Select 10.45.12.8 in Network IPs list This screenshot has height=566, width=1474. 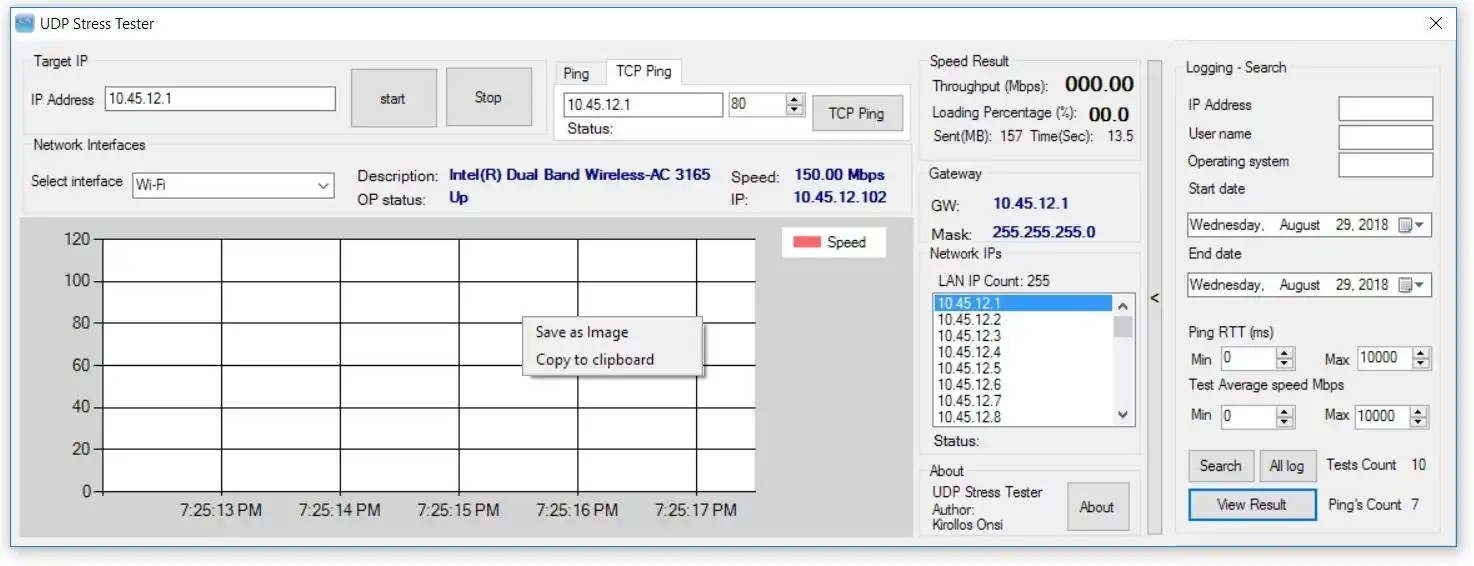pyautogui.click(x=1023, y=417)
